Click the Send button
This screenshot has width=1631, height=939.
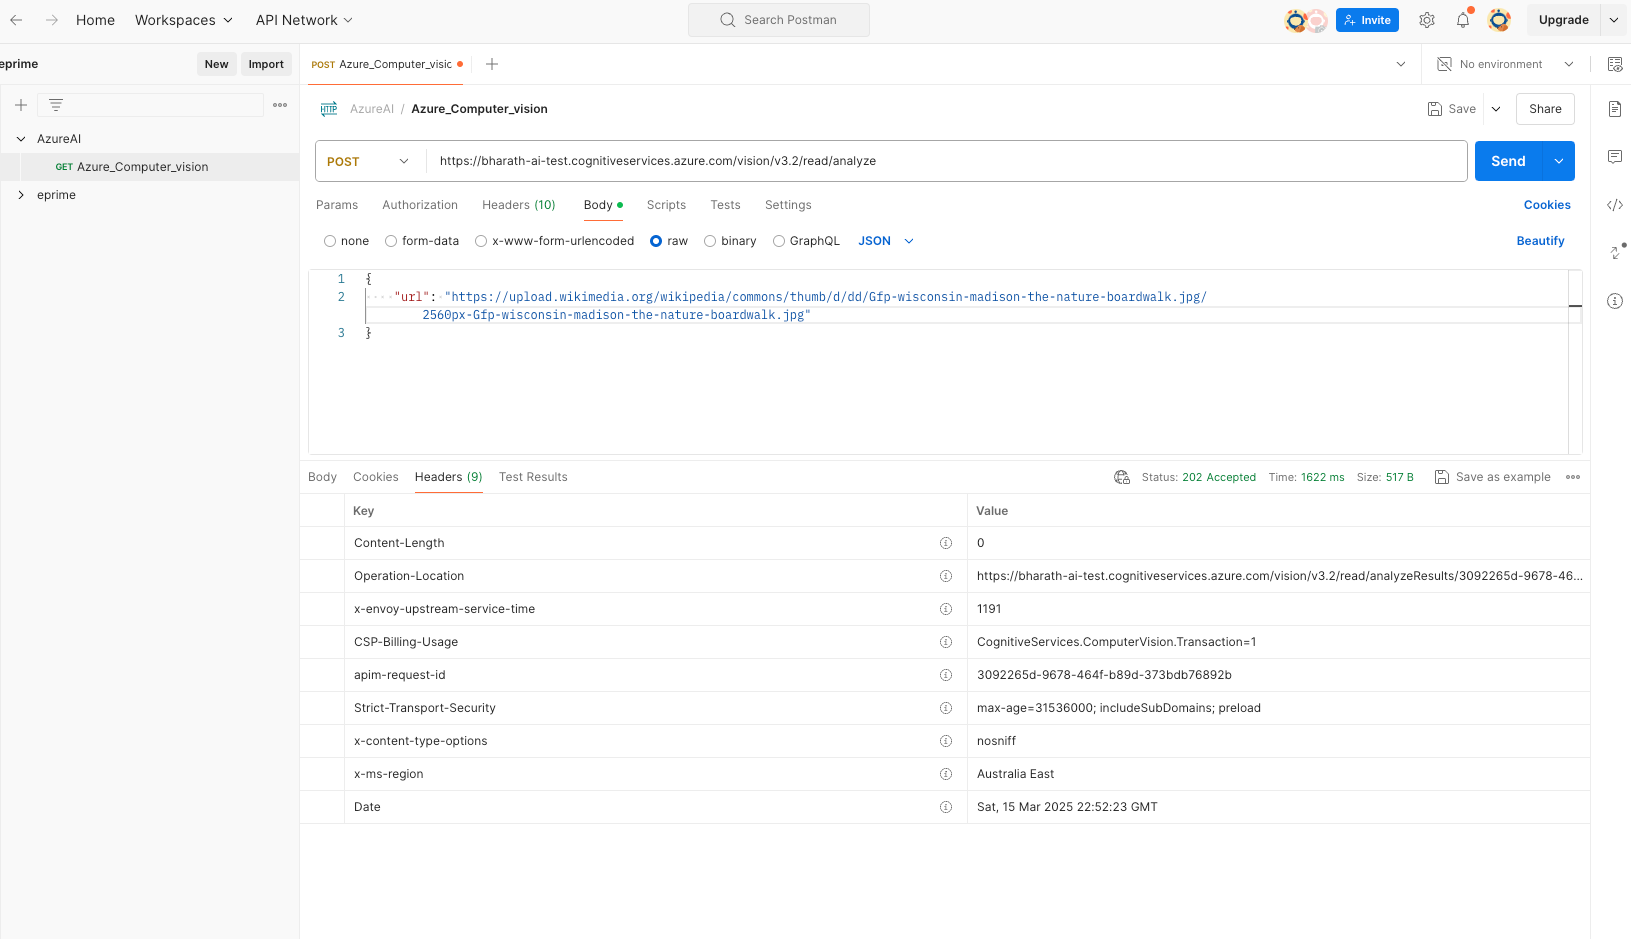pos(1508,161)
